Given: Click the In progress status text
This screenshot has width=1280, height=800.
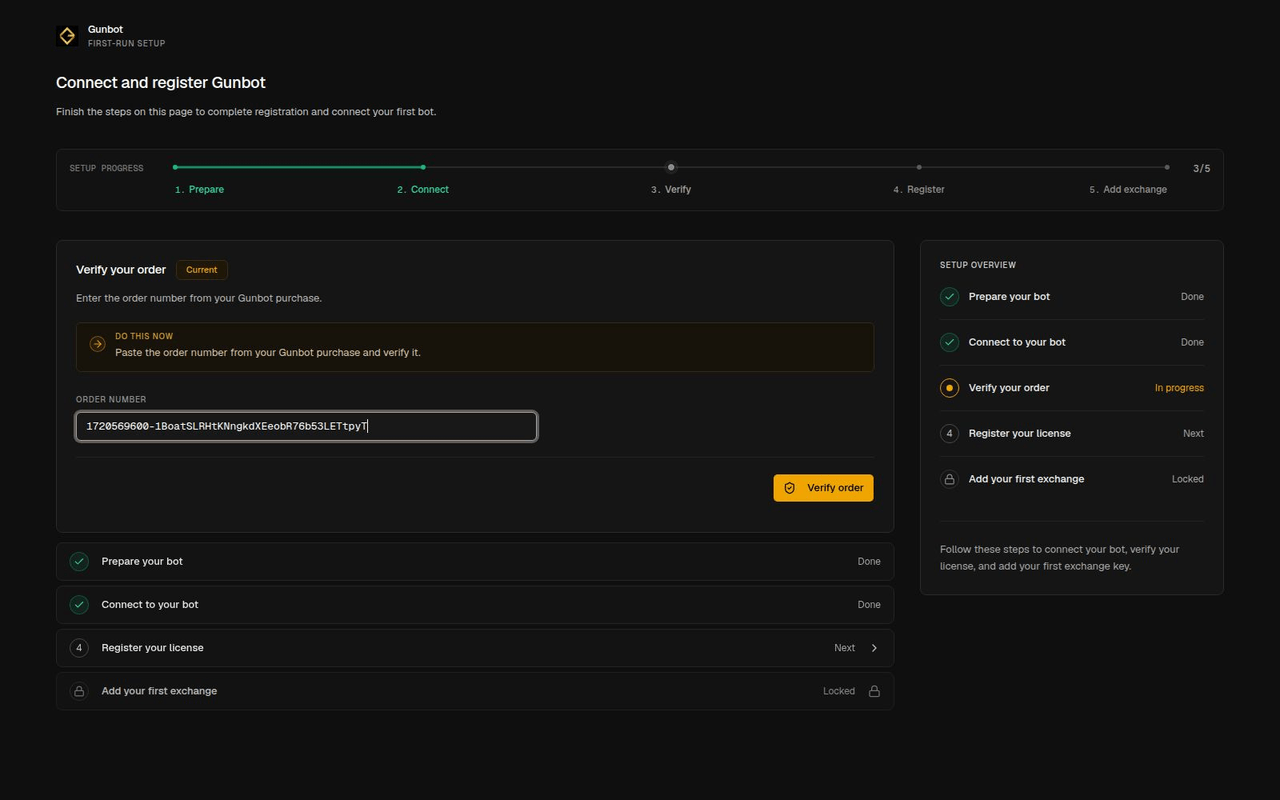Looking at the screenshot, I should click(x=1179, y=388).
